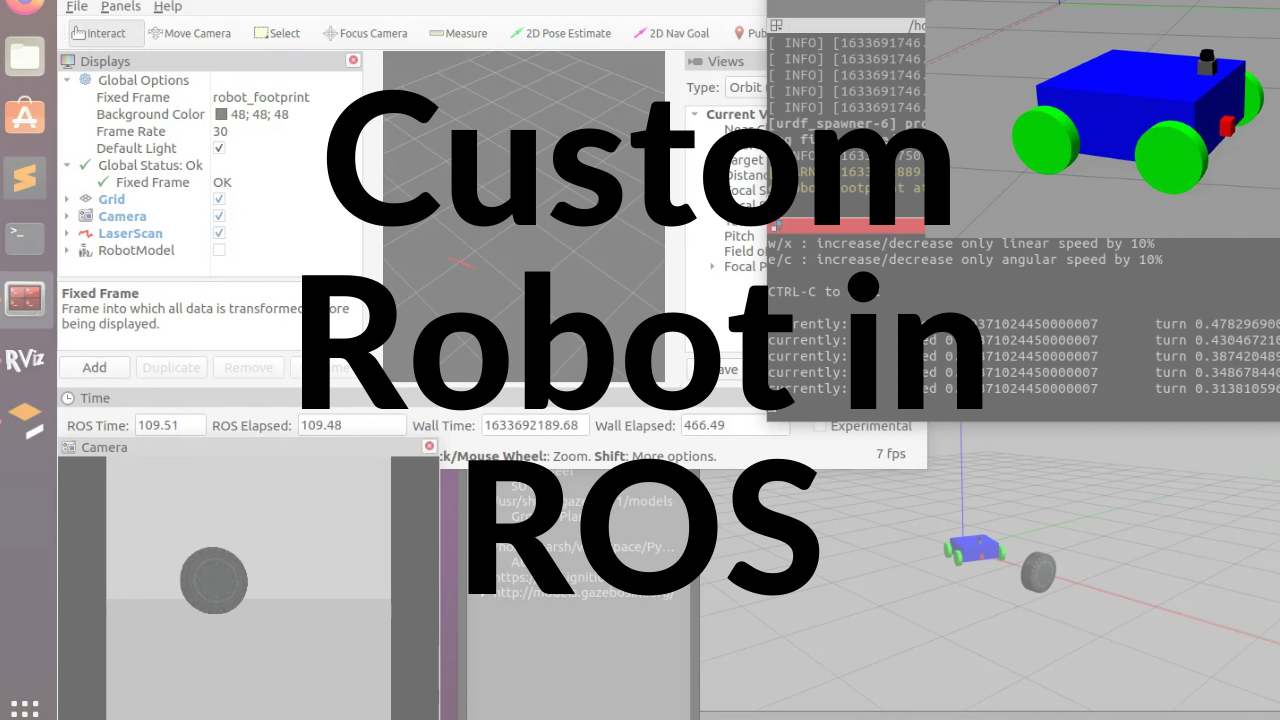
Task: Expand the Focal Point property
Action: 712,266
